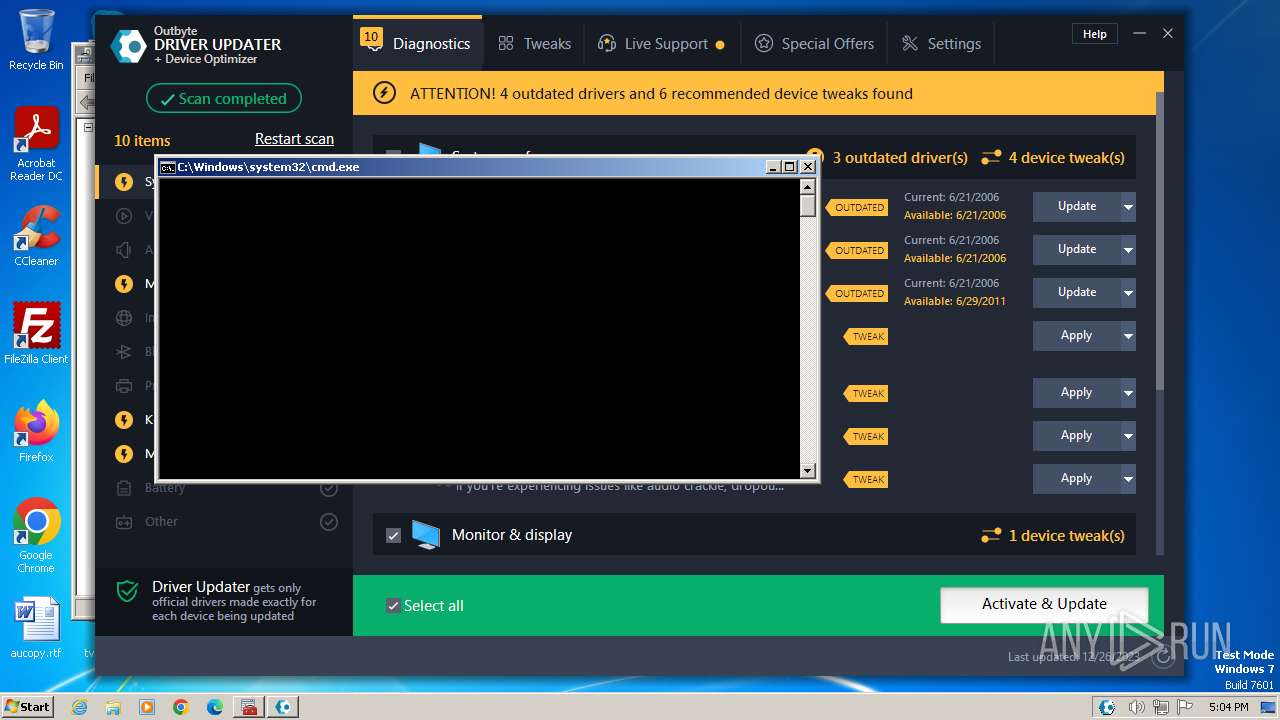The image size is (1280, 720).
Task: Switch to the Diagnostics tab
Action: pos(418,44)
